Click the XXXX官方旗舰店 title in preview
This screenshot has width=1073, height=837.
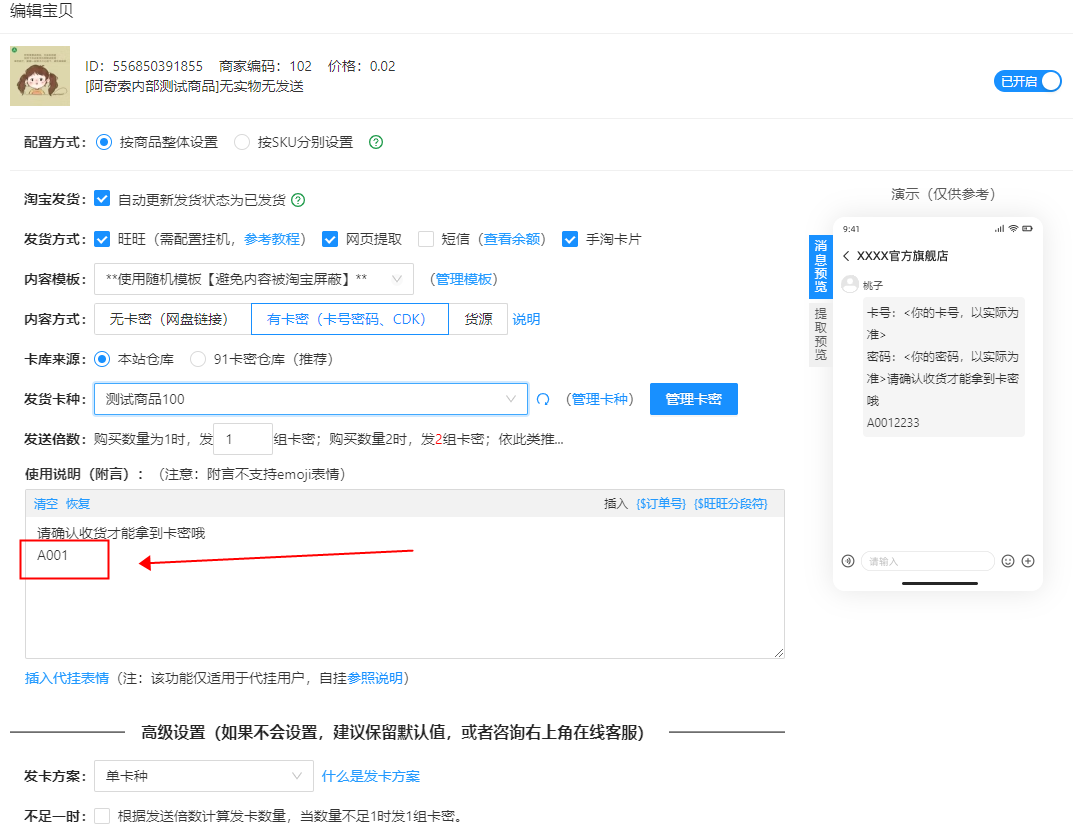point(903,256)
